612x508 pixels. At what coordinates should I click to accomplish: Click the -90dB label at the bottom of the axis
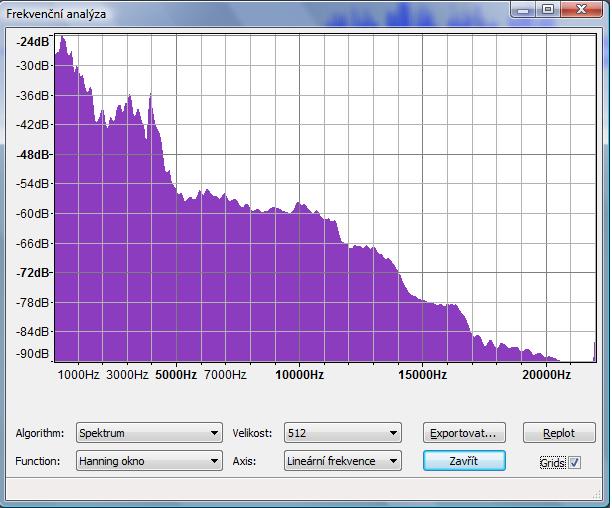click(x=34, y=354)
